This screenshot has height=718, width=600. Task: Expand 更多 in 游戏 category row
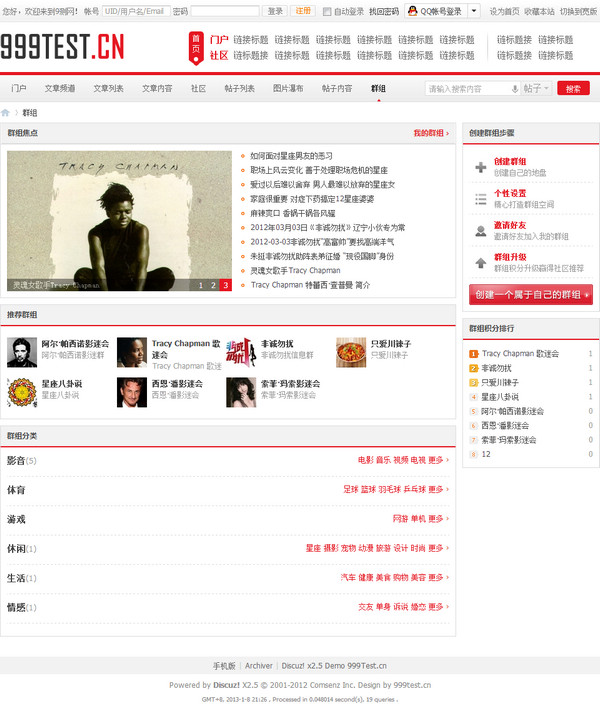[x=438, y=518]
